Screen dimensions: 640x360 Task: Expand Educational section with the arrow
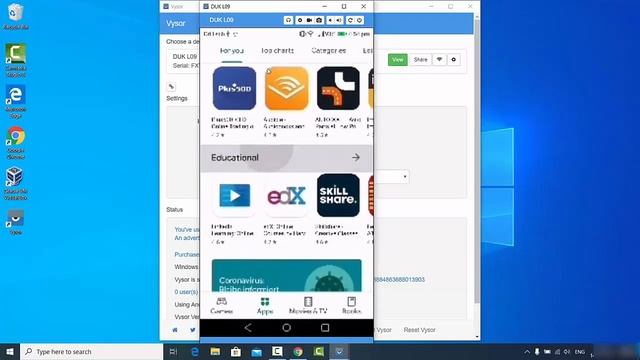[x=356, y=158]
